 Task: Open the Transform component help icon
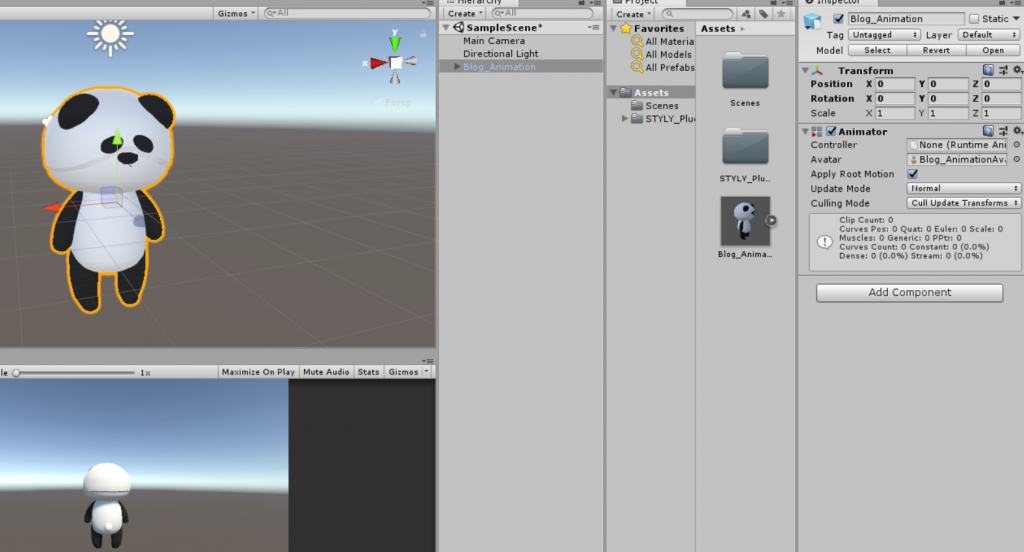pyautogui.click(x=988, y=70)
